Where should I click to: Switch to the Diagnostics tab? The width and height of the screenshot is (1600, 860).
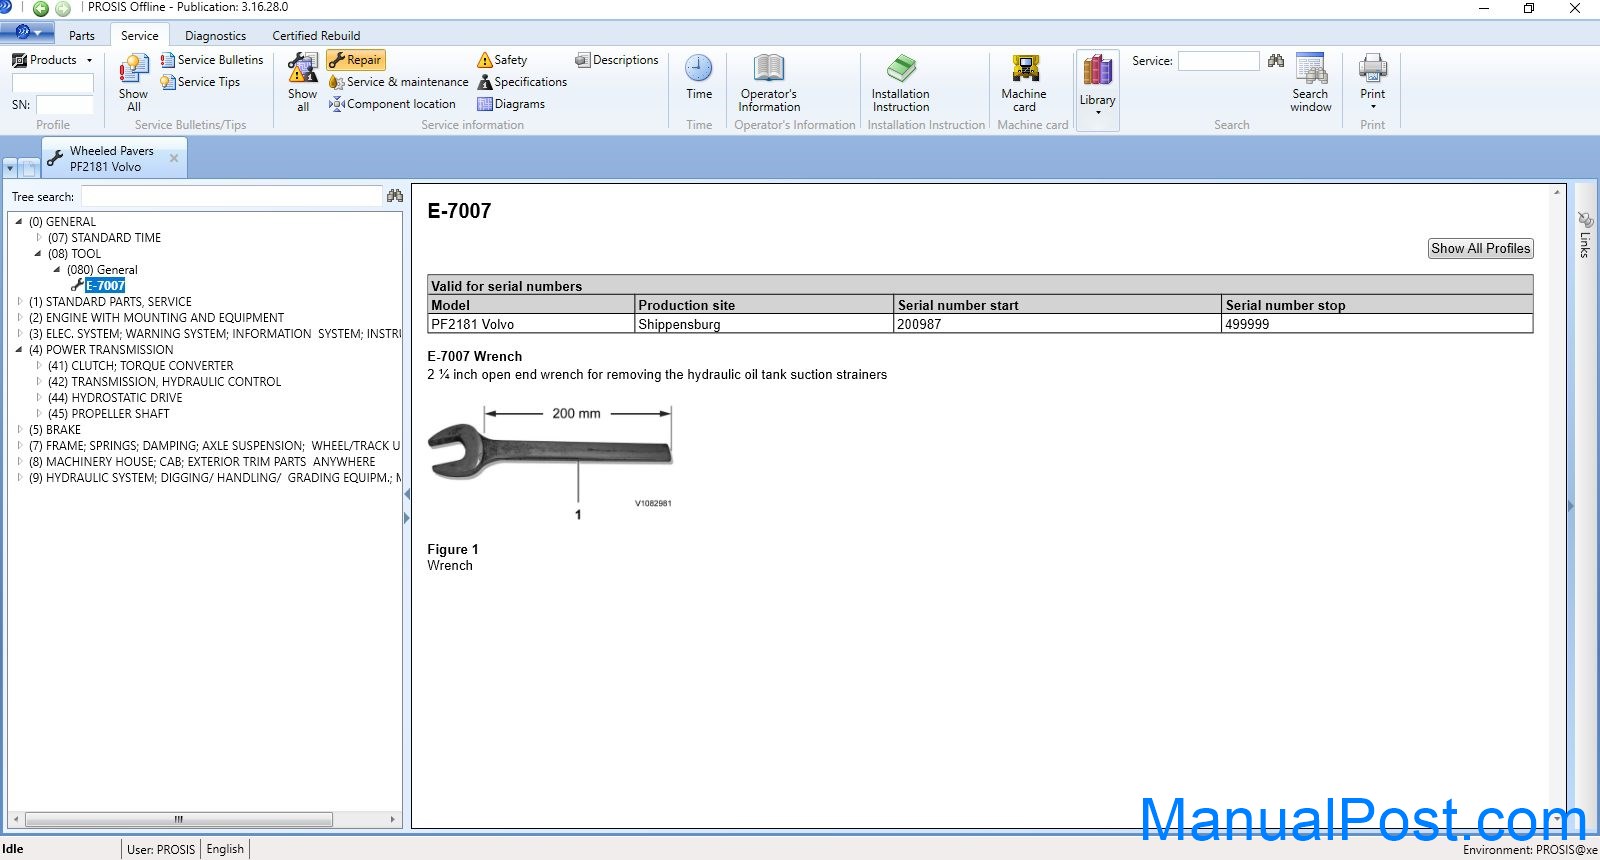(x=215, y=35)
